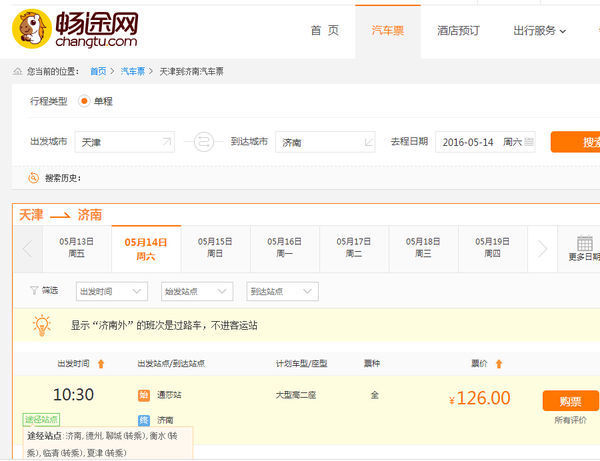Select 05月19日 周四 date tab
Viewport: 600px width, 461px height.
tap(492, 248)
